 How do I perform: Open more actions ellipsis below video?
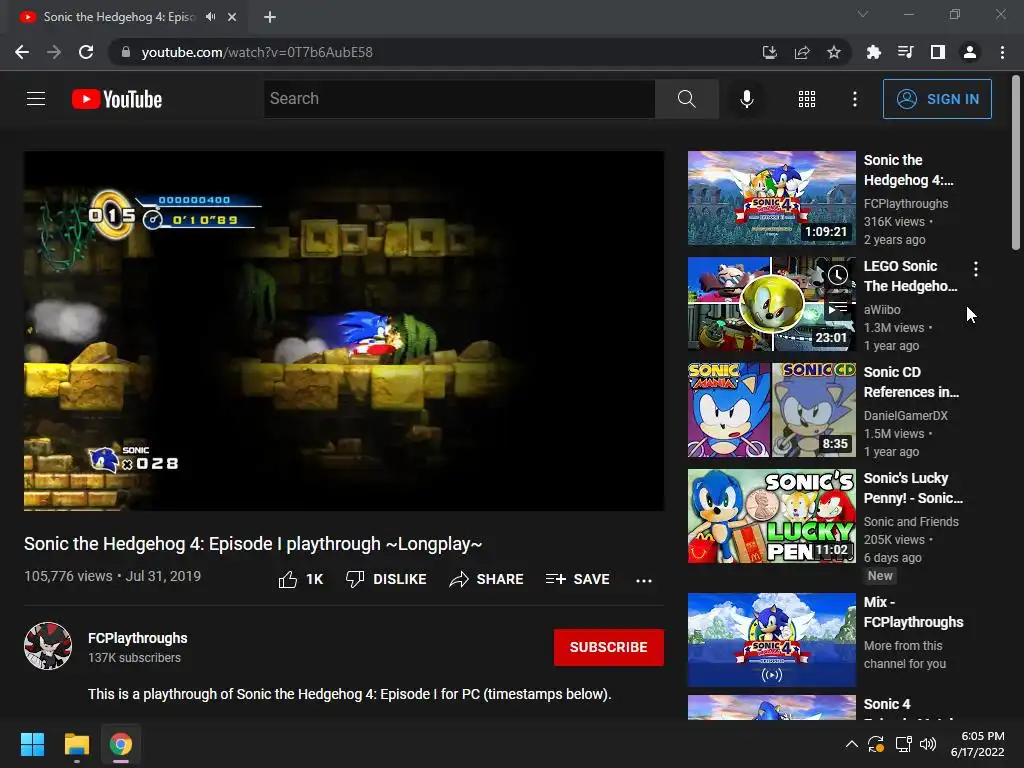tap(644, 580)
